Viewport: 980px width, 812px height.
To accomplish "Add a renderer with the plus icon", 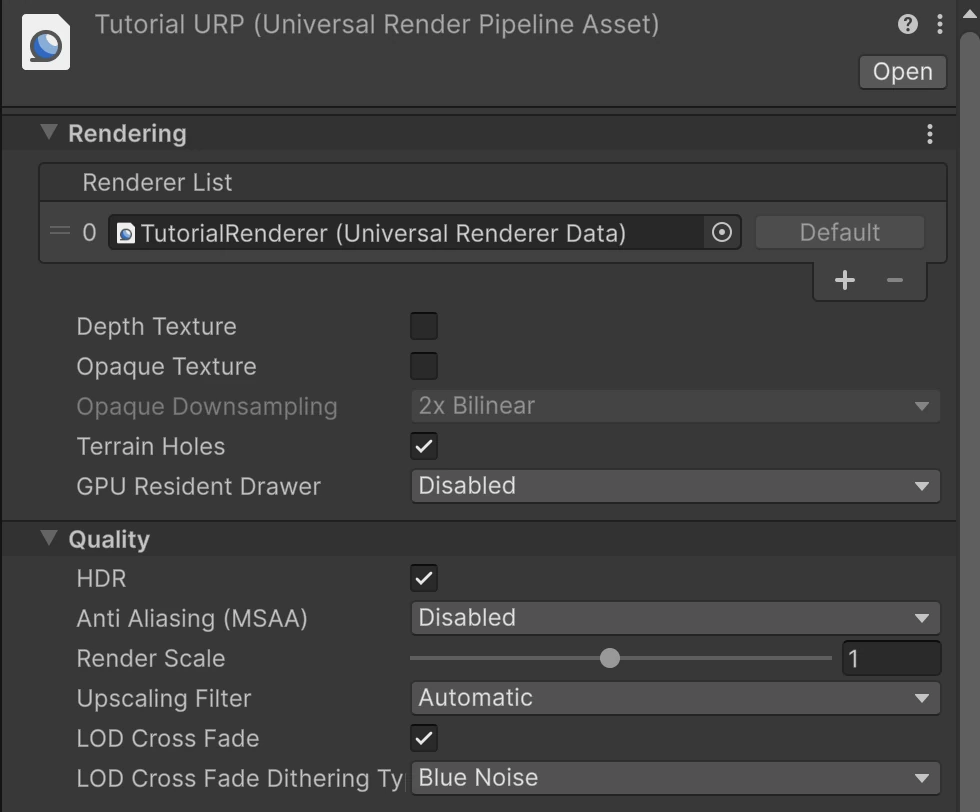I will (x=844, y=280).
